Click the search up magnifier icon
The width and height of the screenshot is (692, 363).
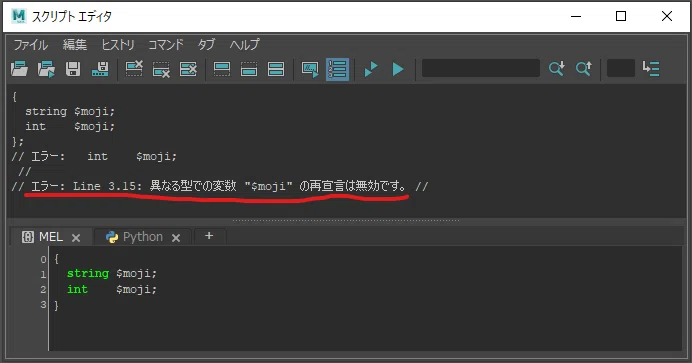pos(583,68)
